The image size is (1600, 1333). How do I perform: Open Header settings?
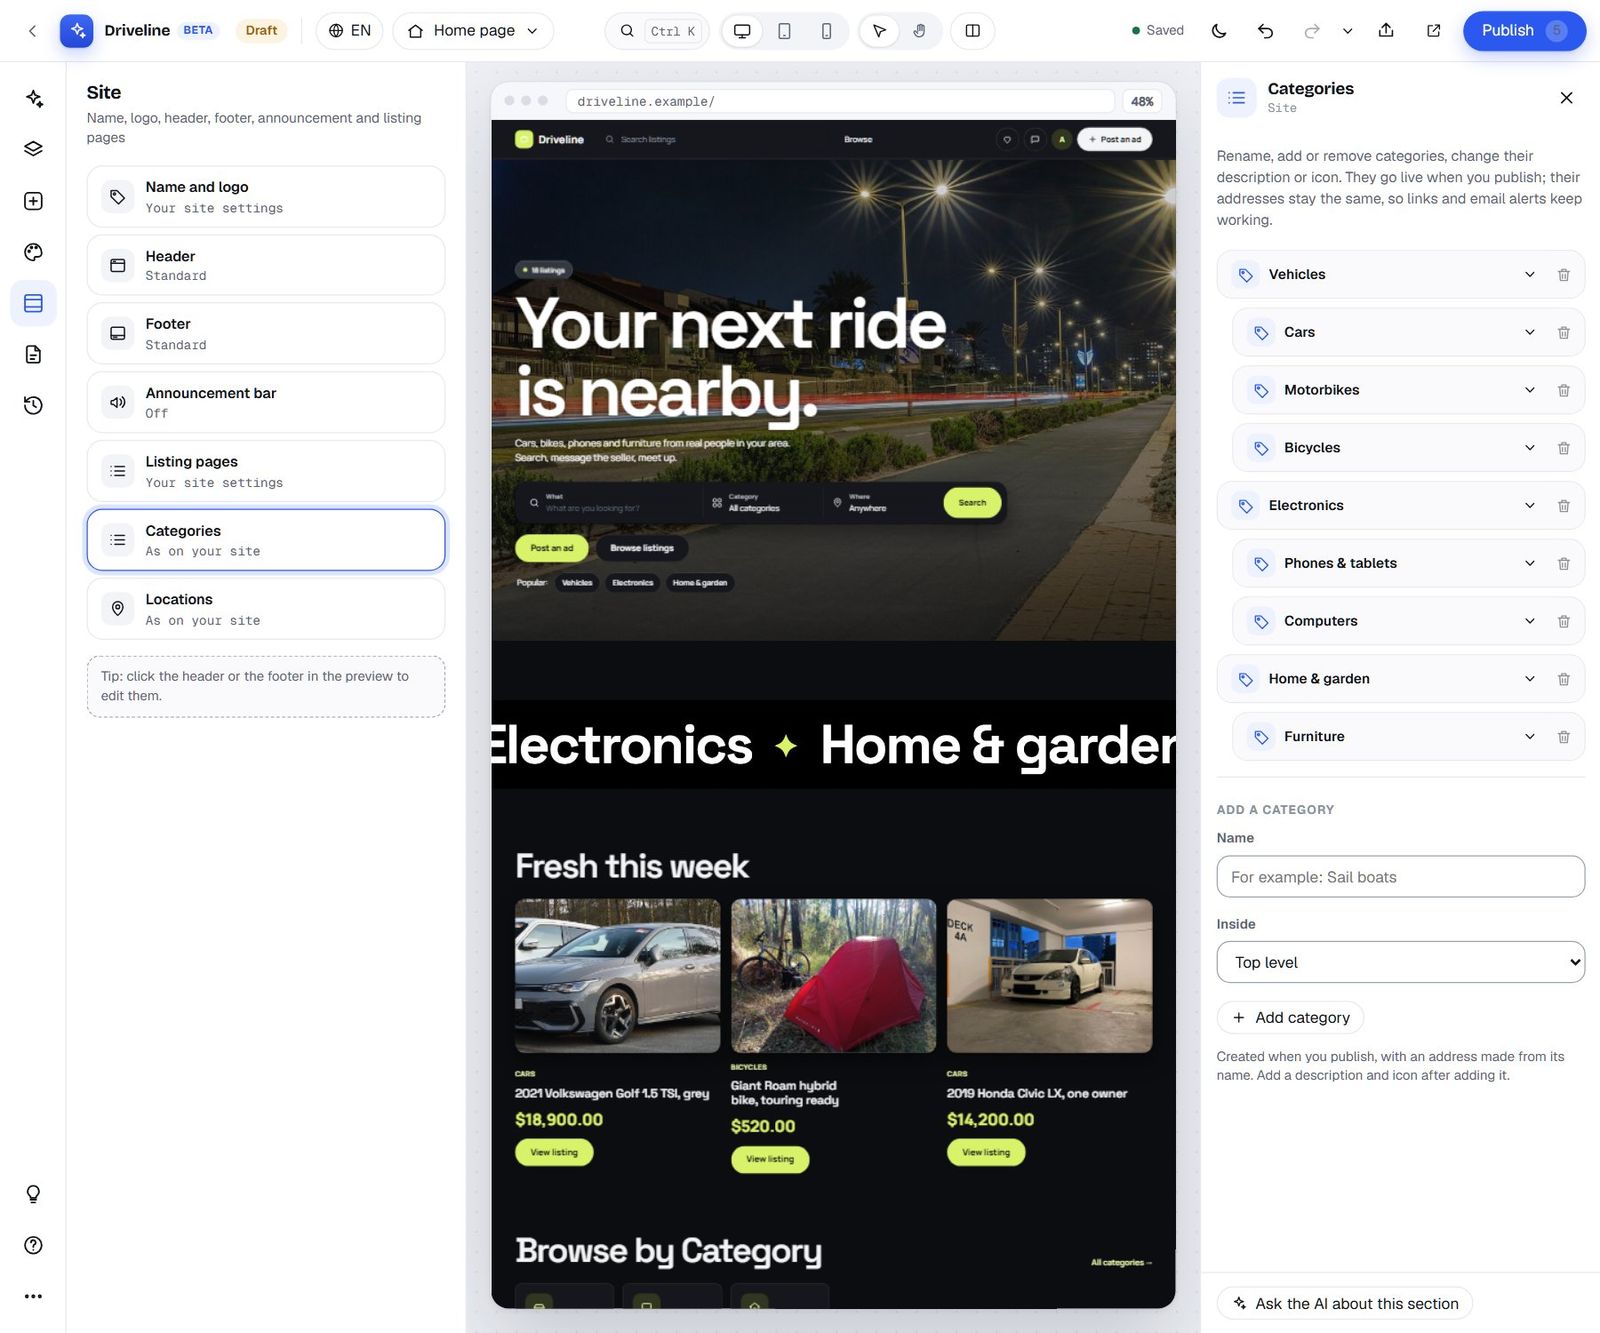point(266,265)
